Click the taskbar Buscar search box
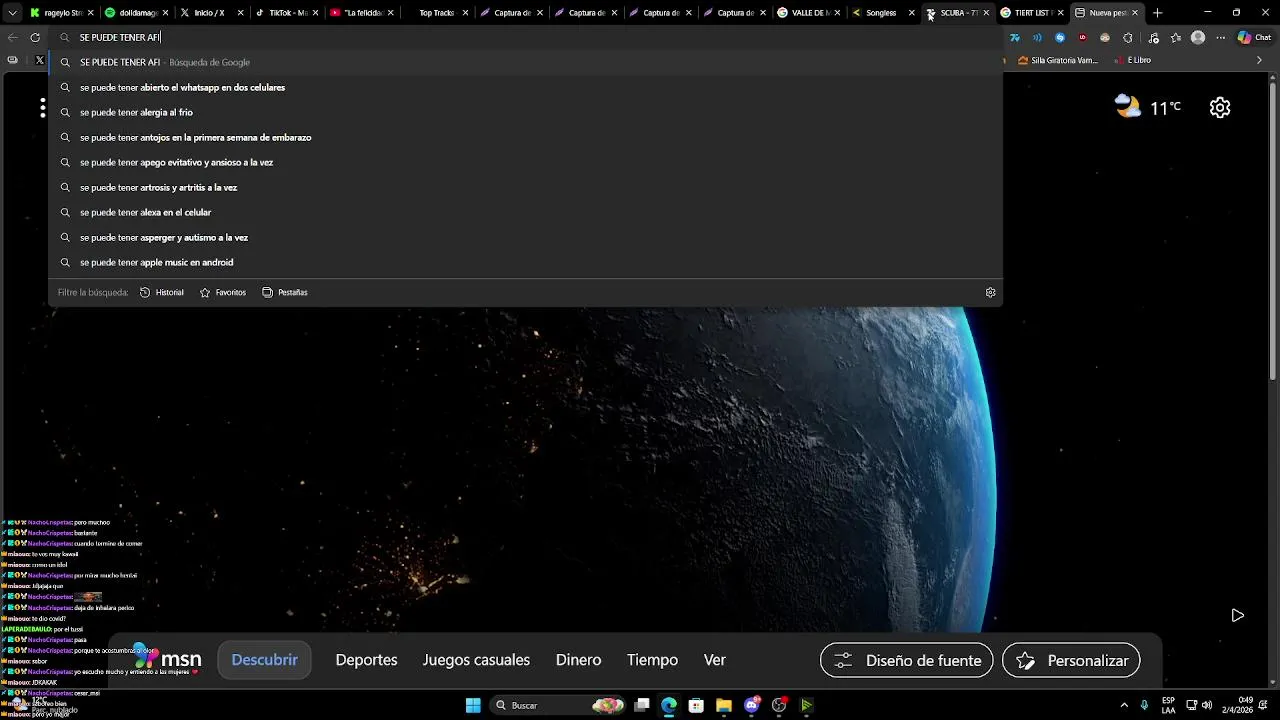1280x720 pixels. (x=560, y=705)
